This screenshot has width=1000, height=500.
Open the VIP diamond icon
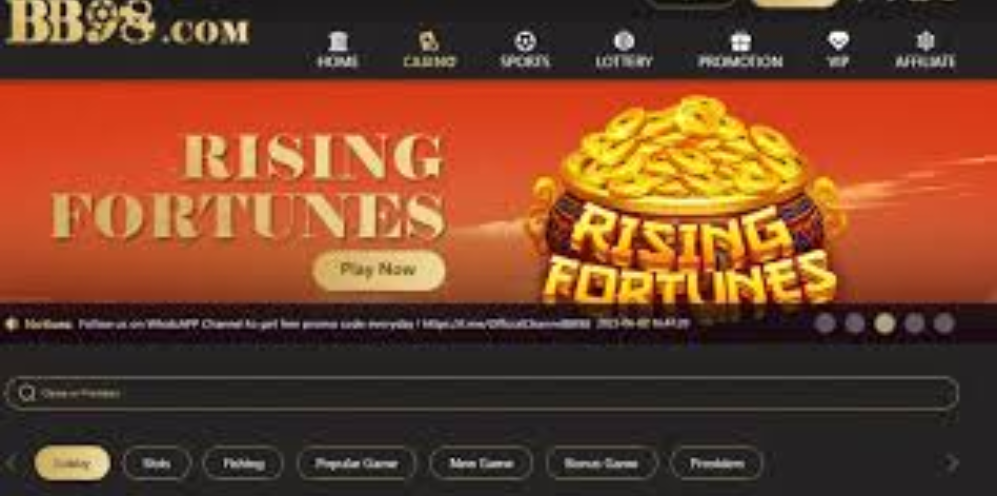tap(838, 41)
